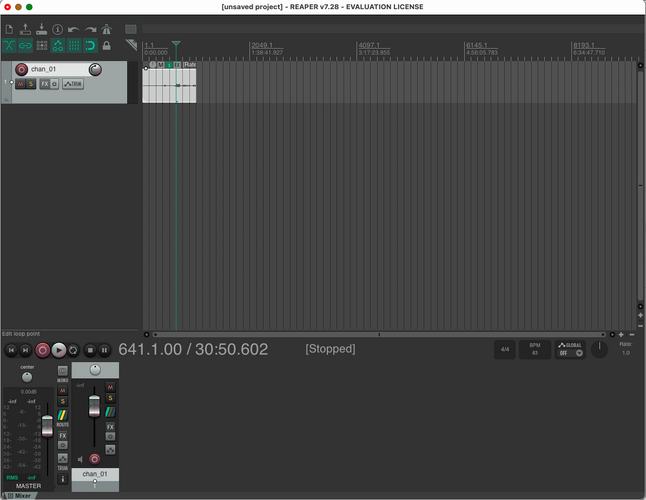Click the New Project toolbar icon

click(x=9, y=29)
